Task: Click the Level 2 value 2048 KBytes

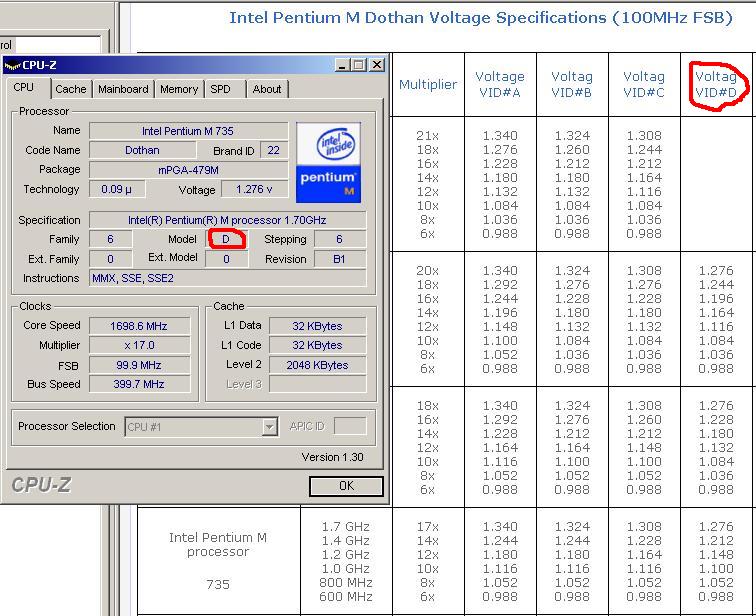Action: pyautogui.click(x=317, y=365)
